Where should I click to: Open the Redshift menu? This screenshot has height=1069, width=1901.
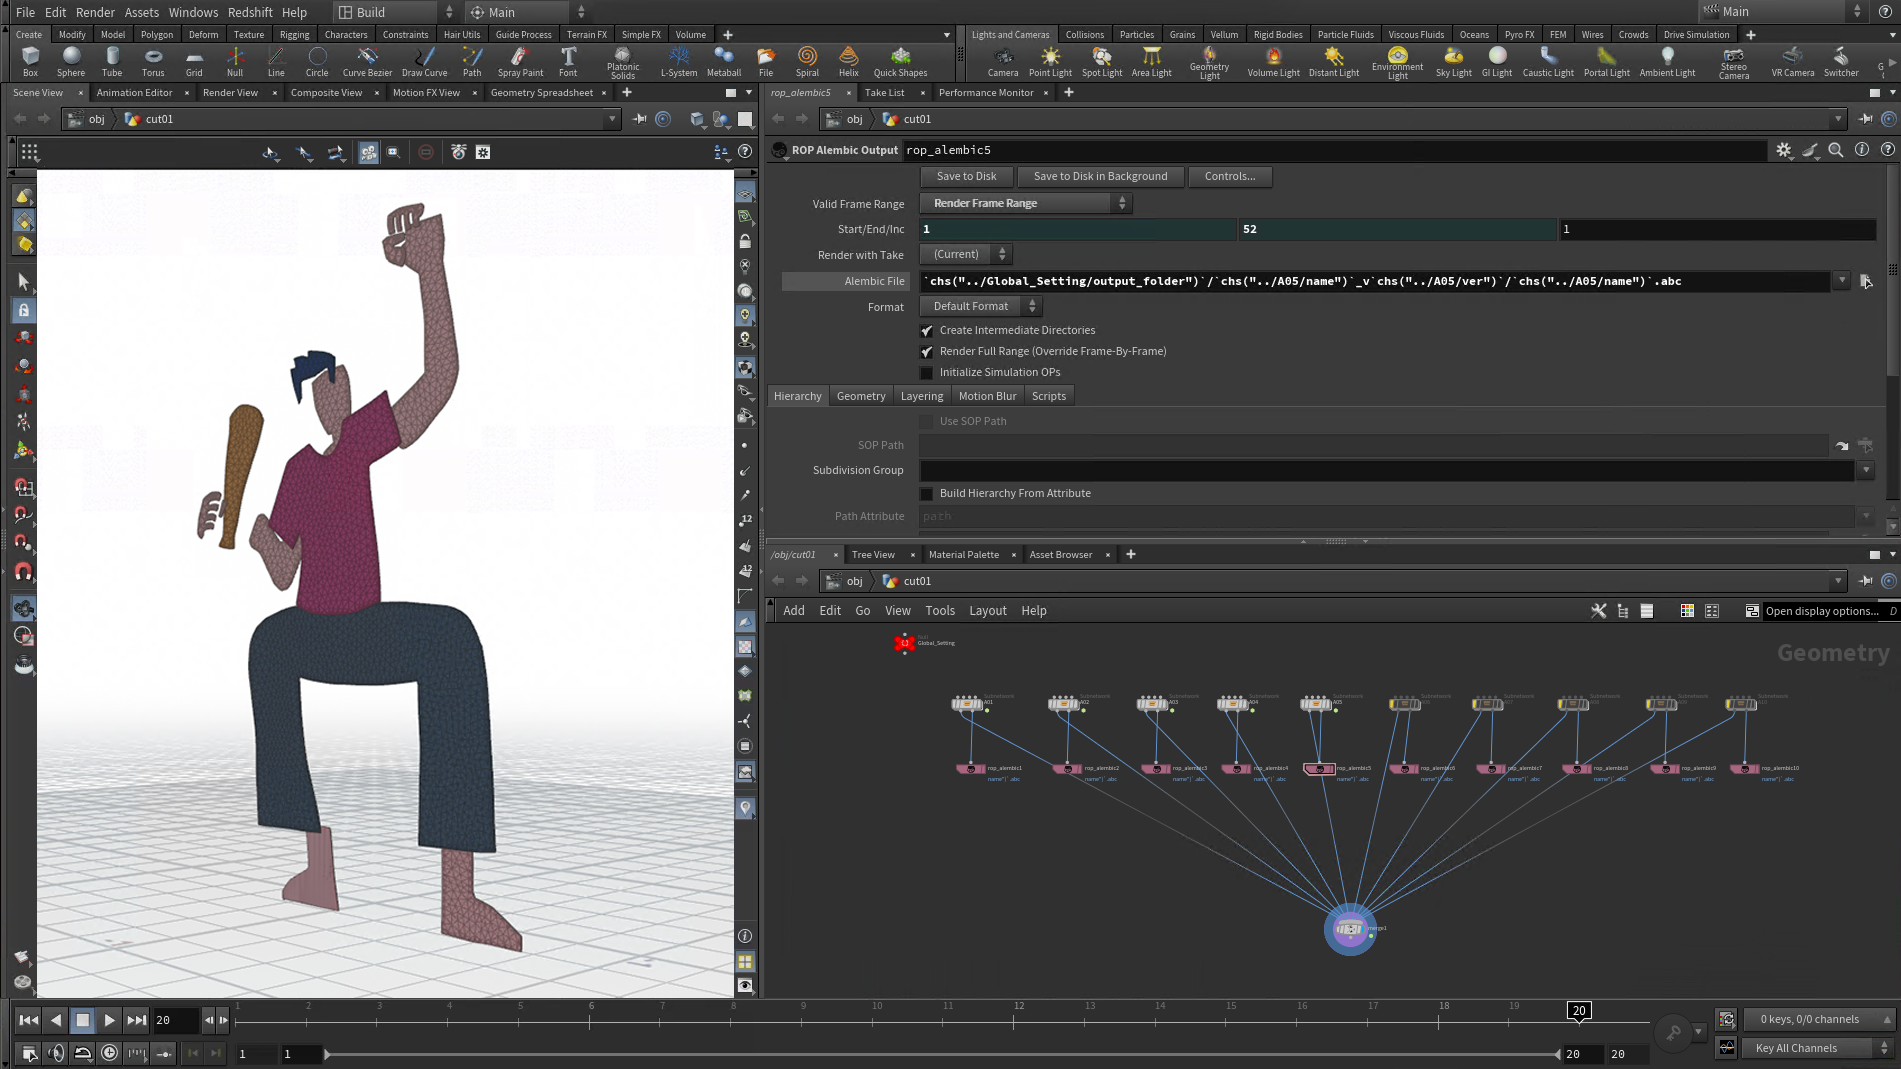pos(250,12)
